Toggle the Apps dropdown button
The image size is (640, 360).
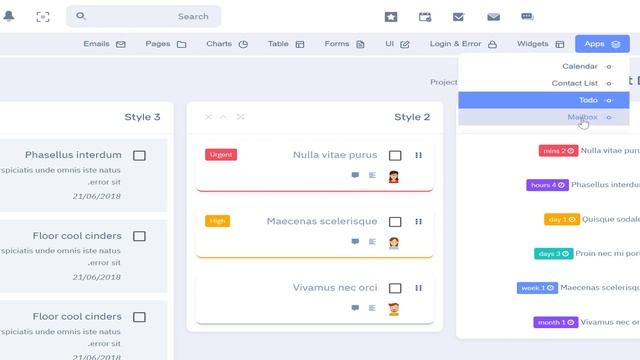(602, 44)
